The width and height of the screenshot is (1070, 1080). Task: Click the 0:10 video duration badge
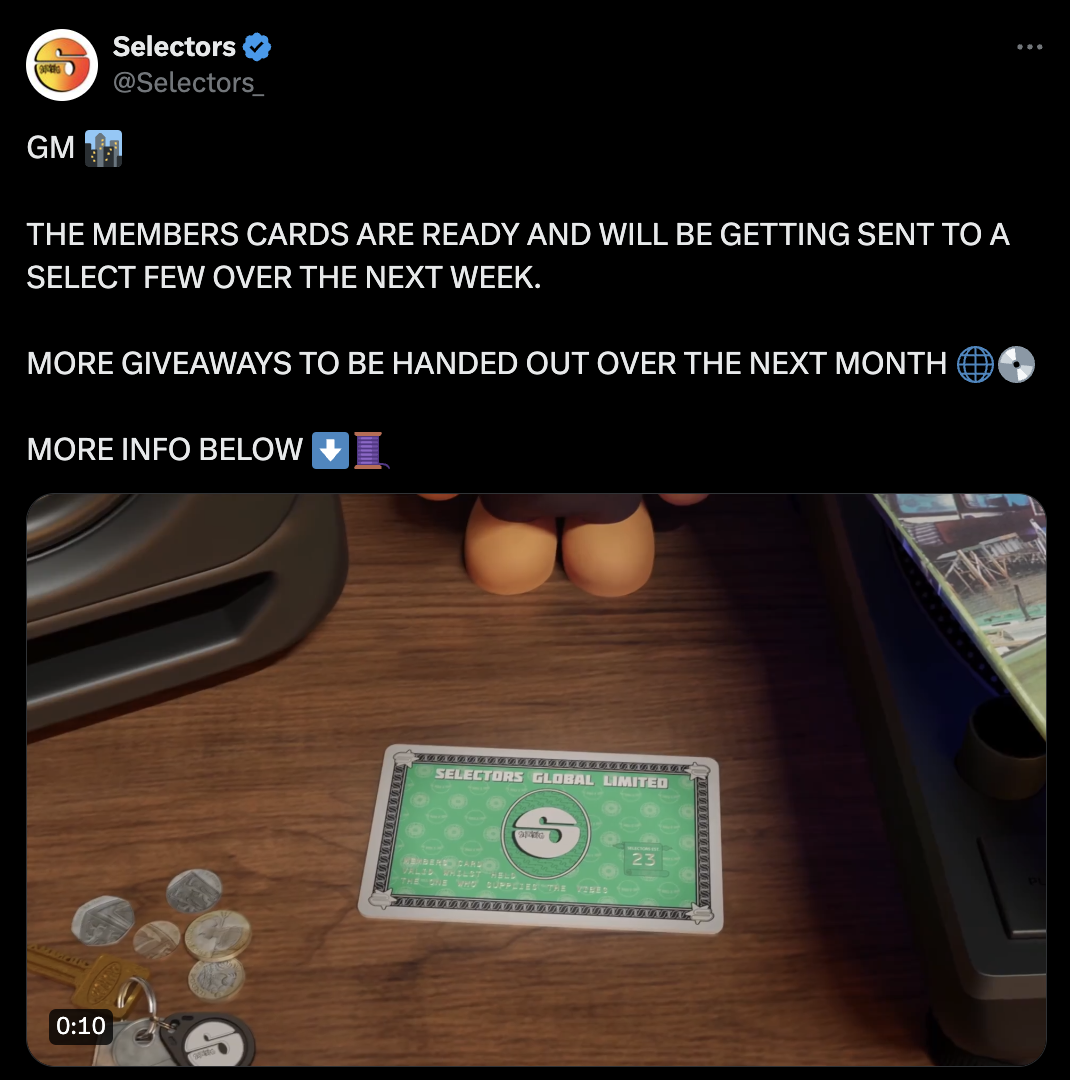point(81,1026)
